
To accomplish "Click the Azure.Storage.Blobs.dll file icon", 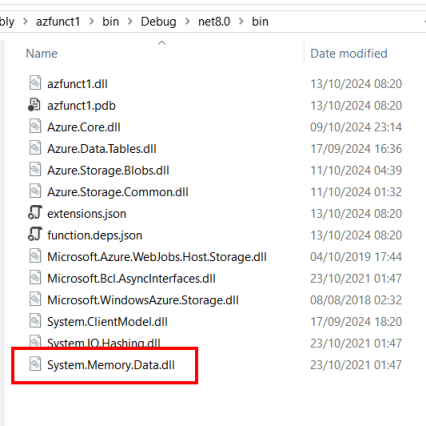I will coord(35,170).
